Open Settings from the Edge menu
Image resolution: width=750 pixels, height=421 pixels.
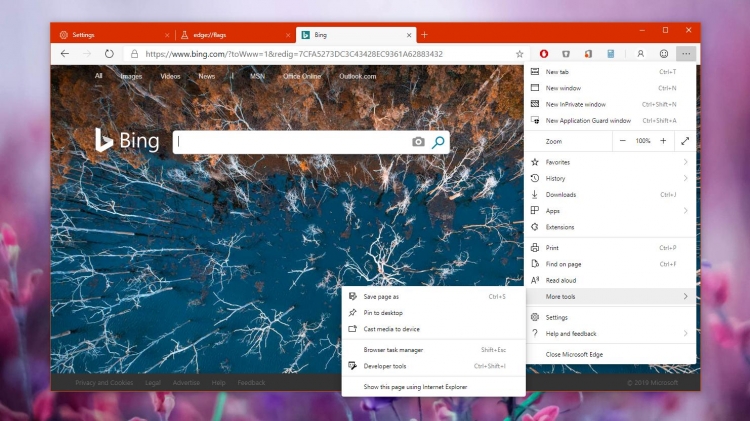610,317
